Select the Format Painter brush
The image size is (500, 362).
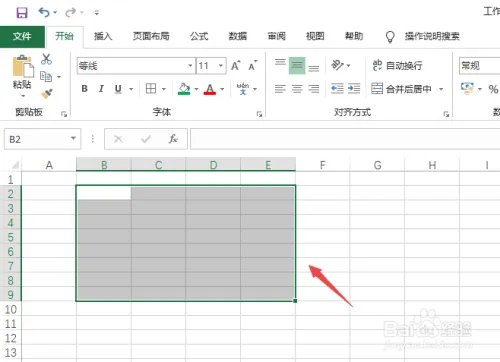[x=47, y=94]
